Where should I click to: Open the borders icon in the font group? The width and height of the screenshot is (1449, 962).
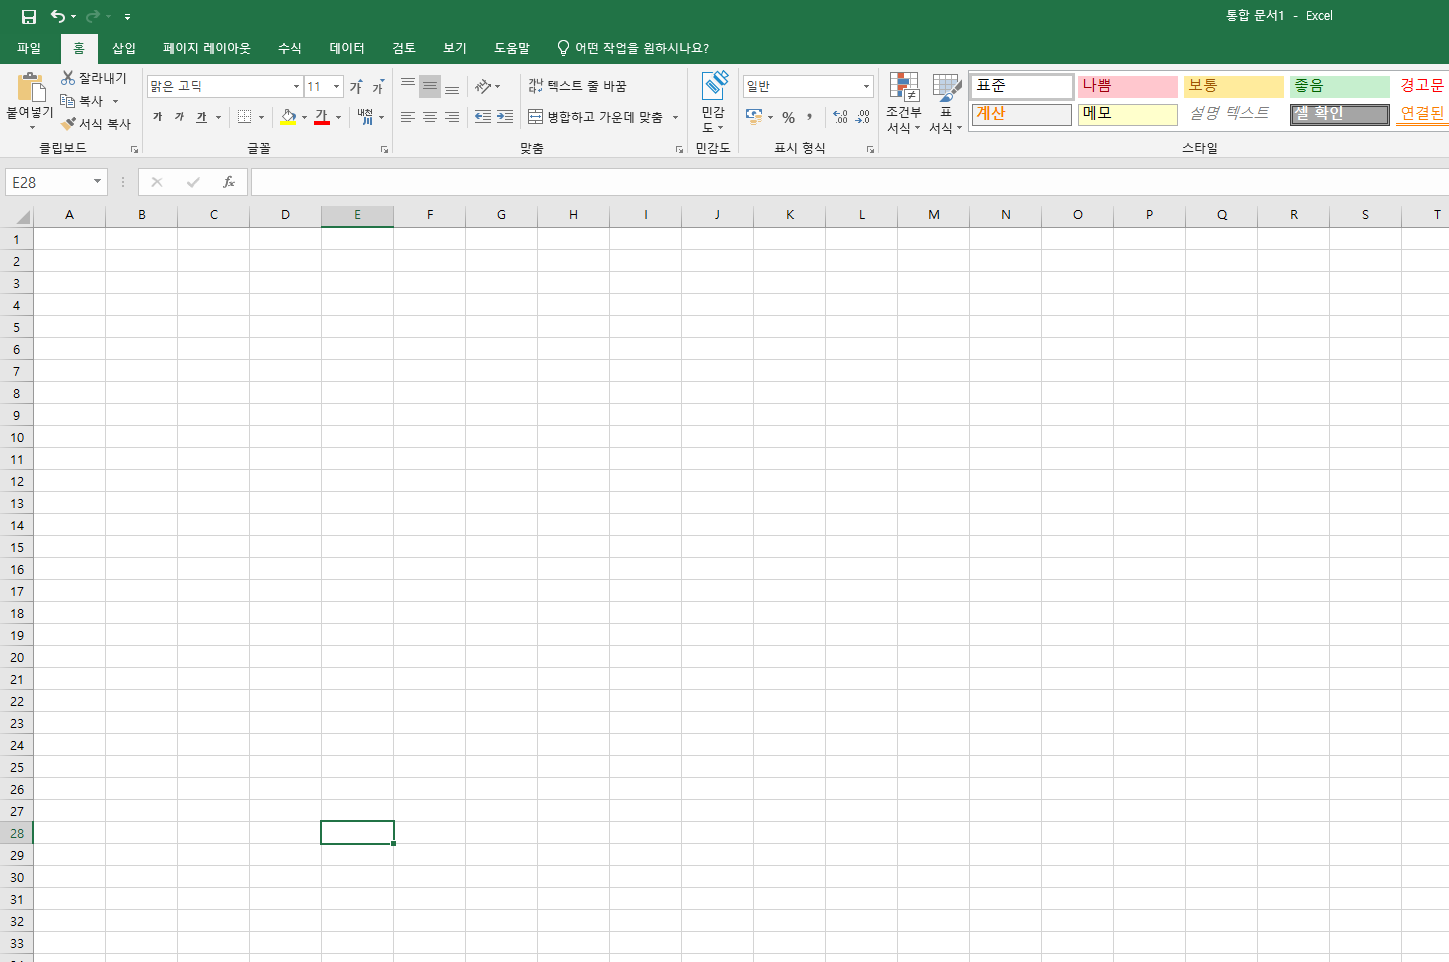(x=245, y=117)
